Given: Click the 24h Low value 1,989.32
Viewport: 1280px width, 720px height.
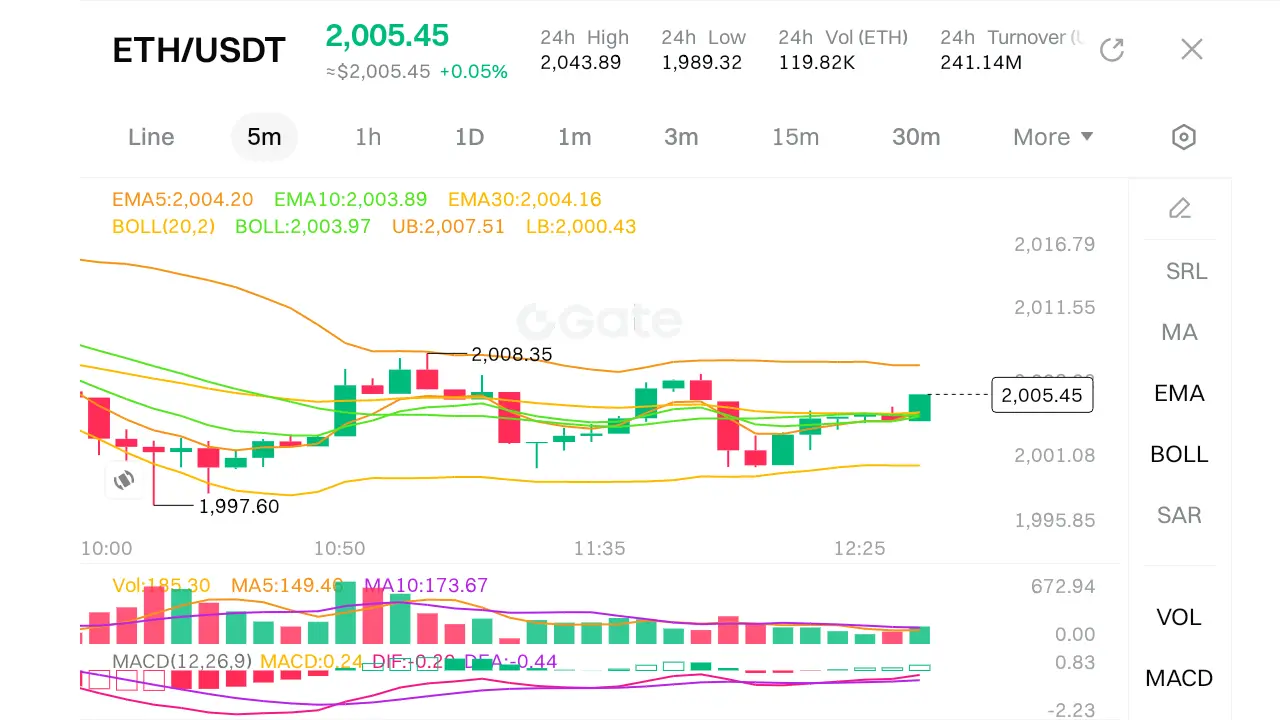Looking at the screenshot, I should [x=702, y=63].
